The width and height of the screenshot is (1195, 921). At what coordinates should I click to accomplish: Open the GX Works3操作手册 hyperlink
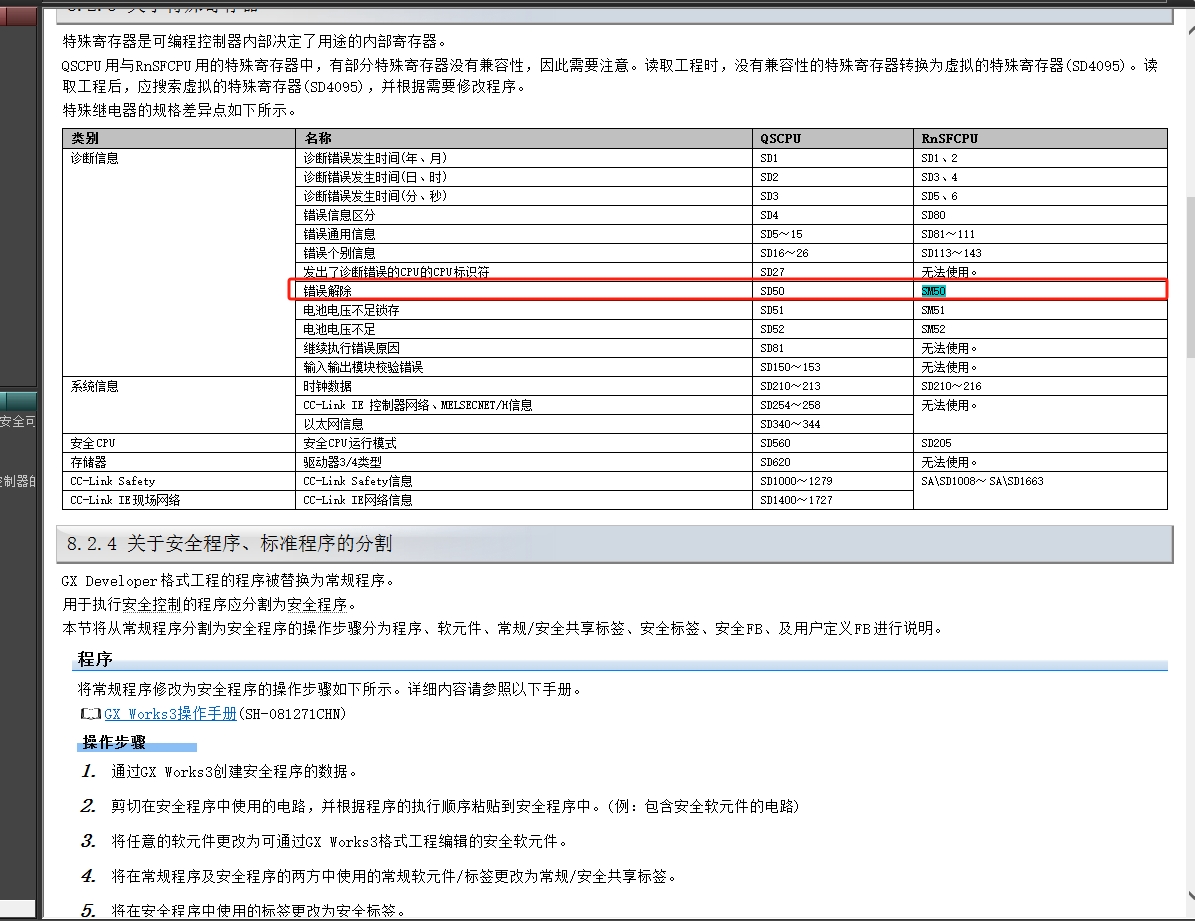coord(170,714)
